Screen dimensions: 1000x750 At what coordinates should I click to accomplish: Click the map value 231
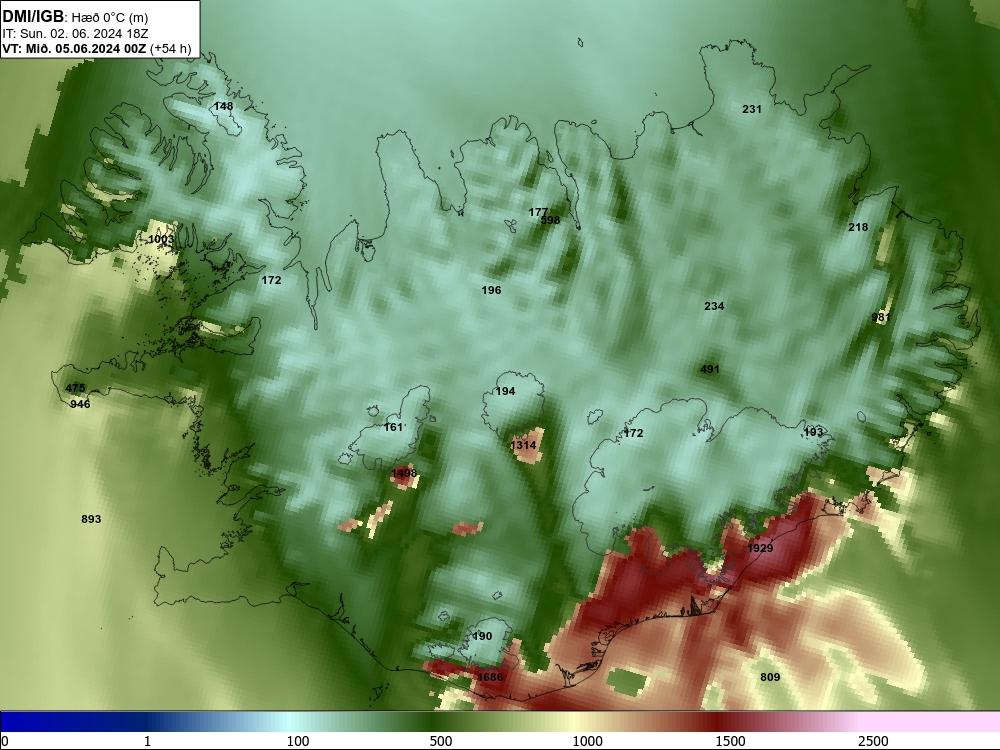tap(752, 109)
